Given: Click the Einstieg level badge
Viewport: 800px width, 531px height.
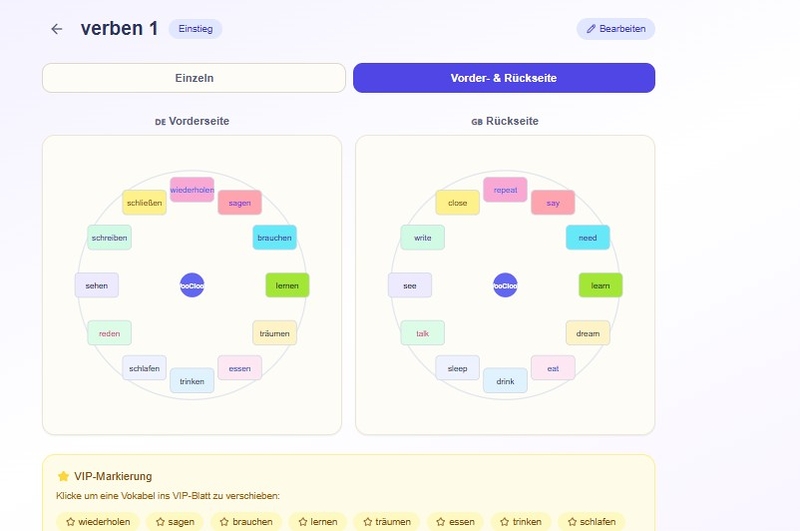Looking at the screenshot, I should click(195, 29).
